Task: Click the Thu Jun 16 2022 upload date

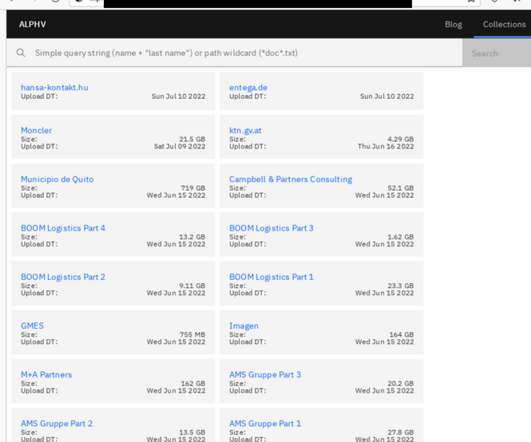Action: click(386, 146)
